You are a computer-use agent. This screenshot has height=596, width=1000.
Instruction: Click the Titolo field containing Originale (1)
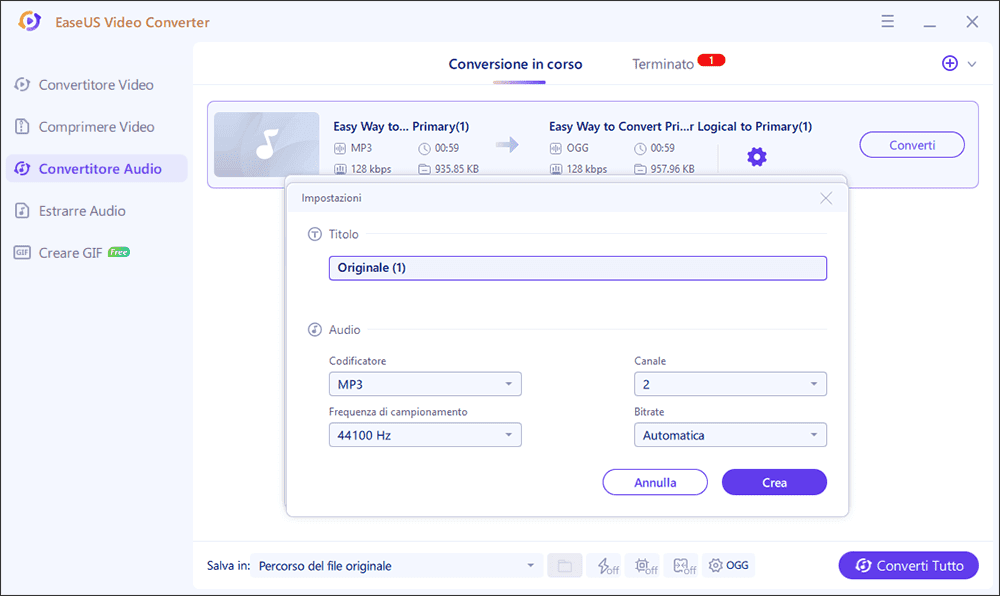[578, 268]
